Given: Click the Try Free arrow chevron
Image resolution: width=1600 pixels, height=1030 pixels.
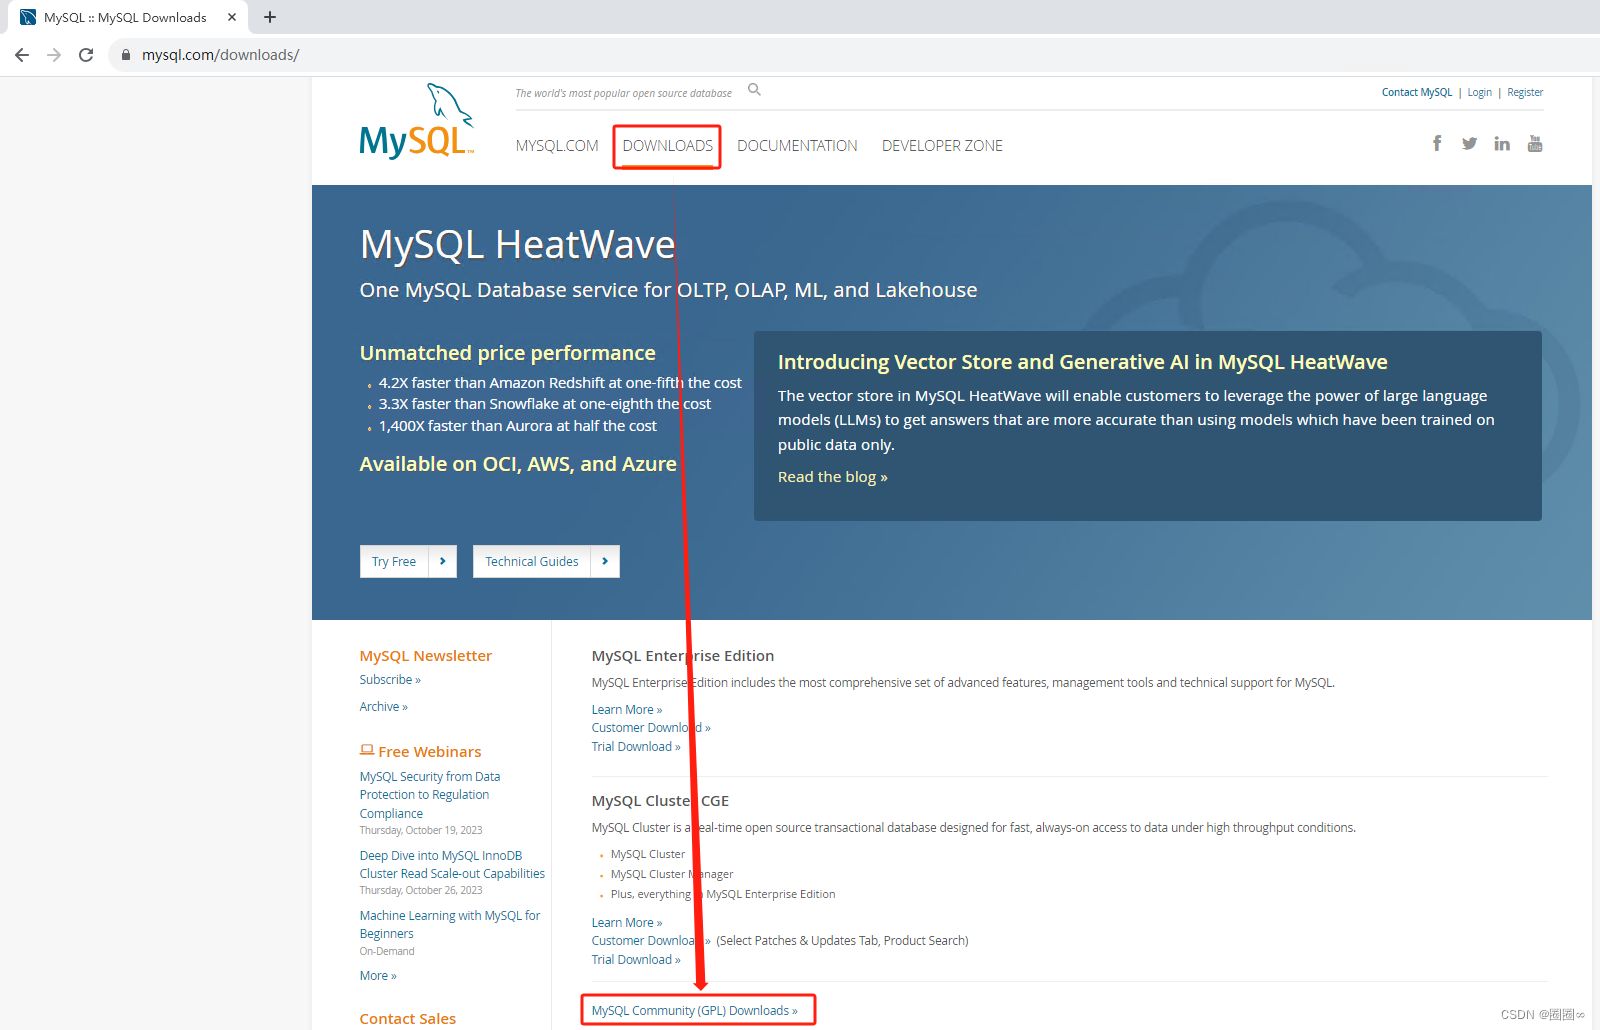Looking at the screenshot, I should (443, 561).
